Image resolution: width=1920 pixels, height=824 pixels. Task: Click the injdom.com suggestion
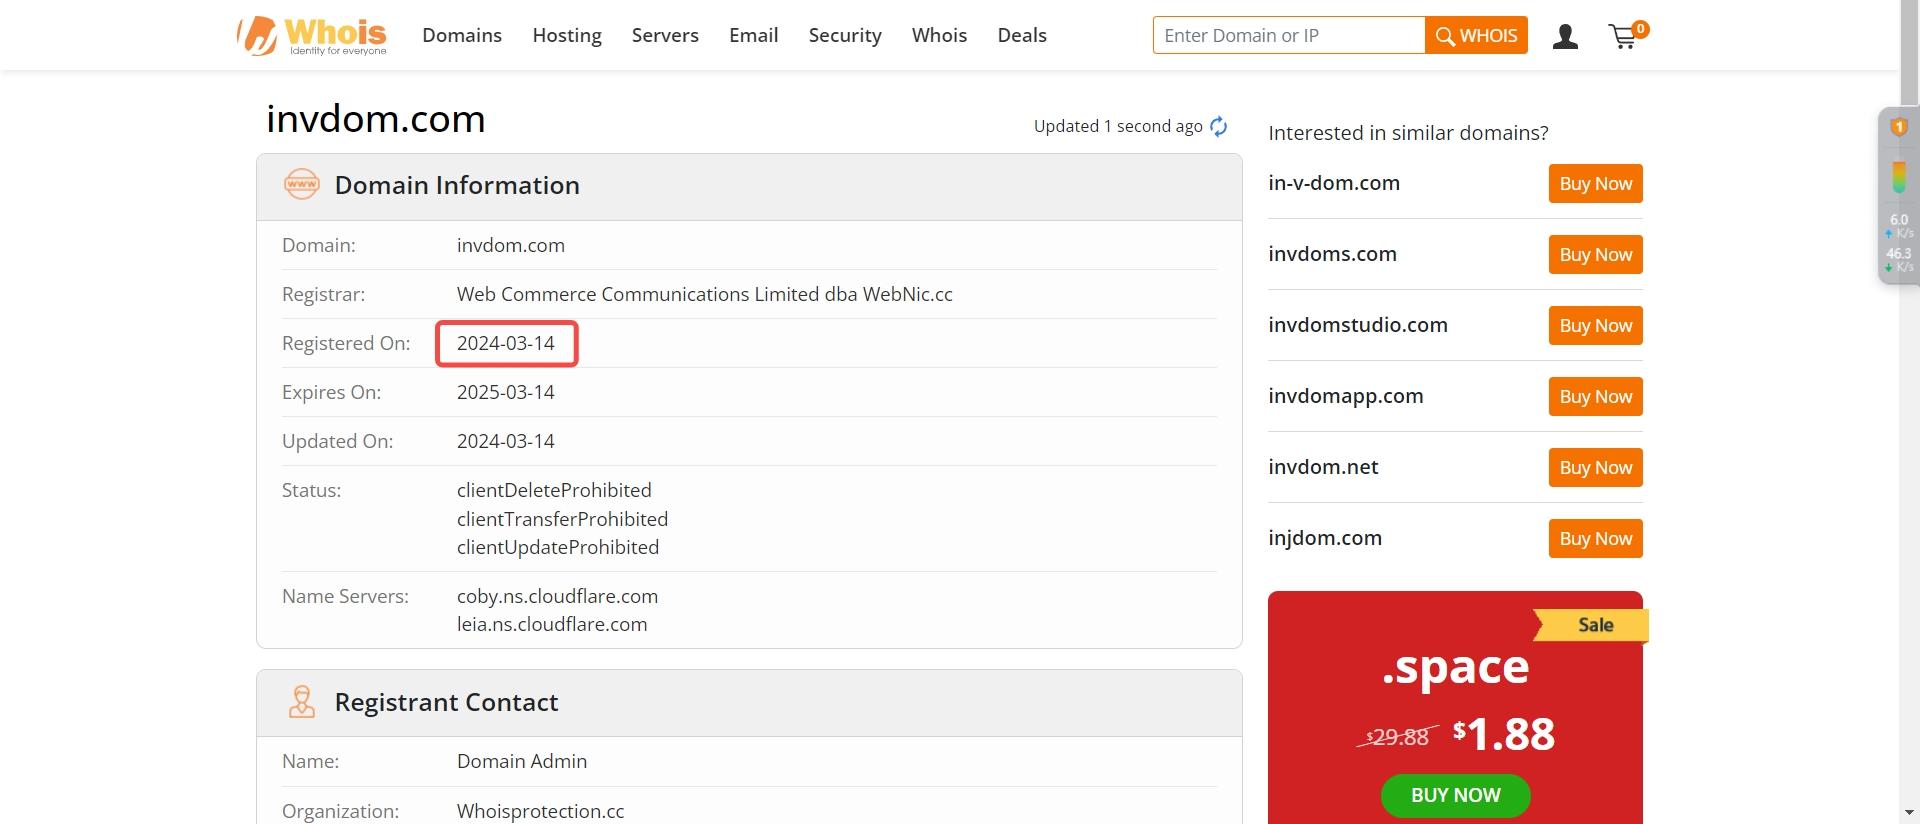1325,538
